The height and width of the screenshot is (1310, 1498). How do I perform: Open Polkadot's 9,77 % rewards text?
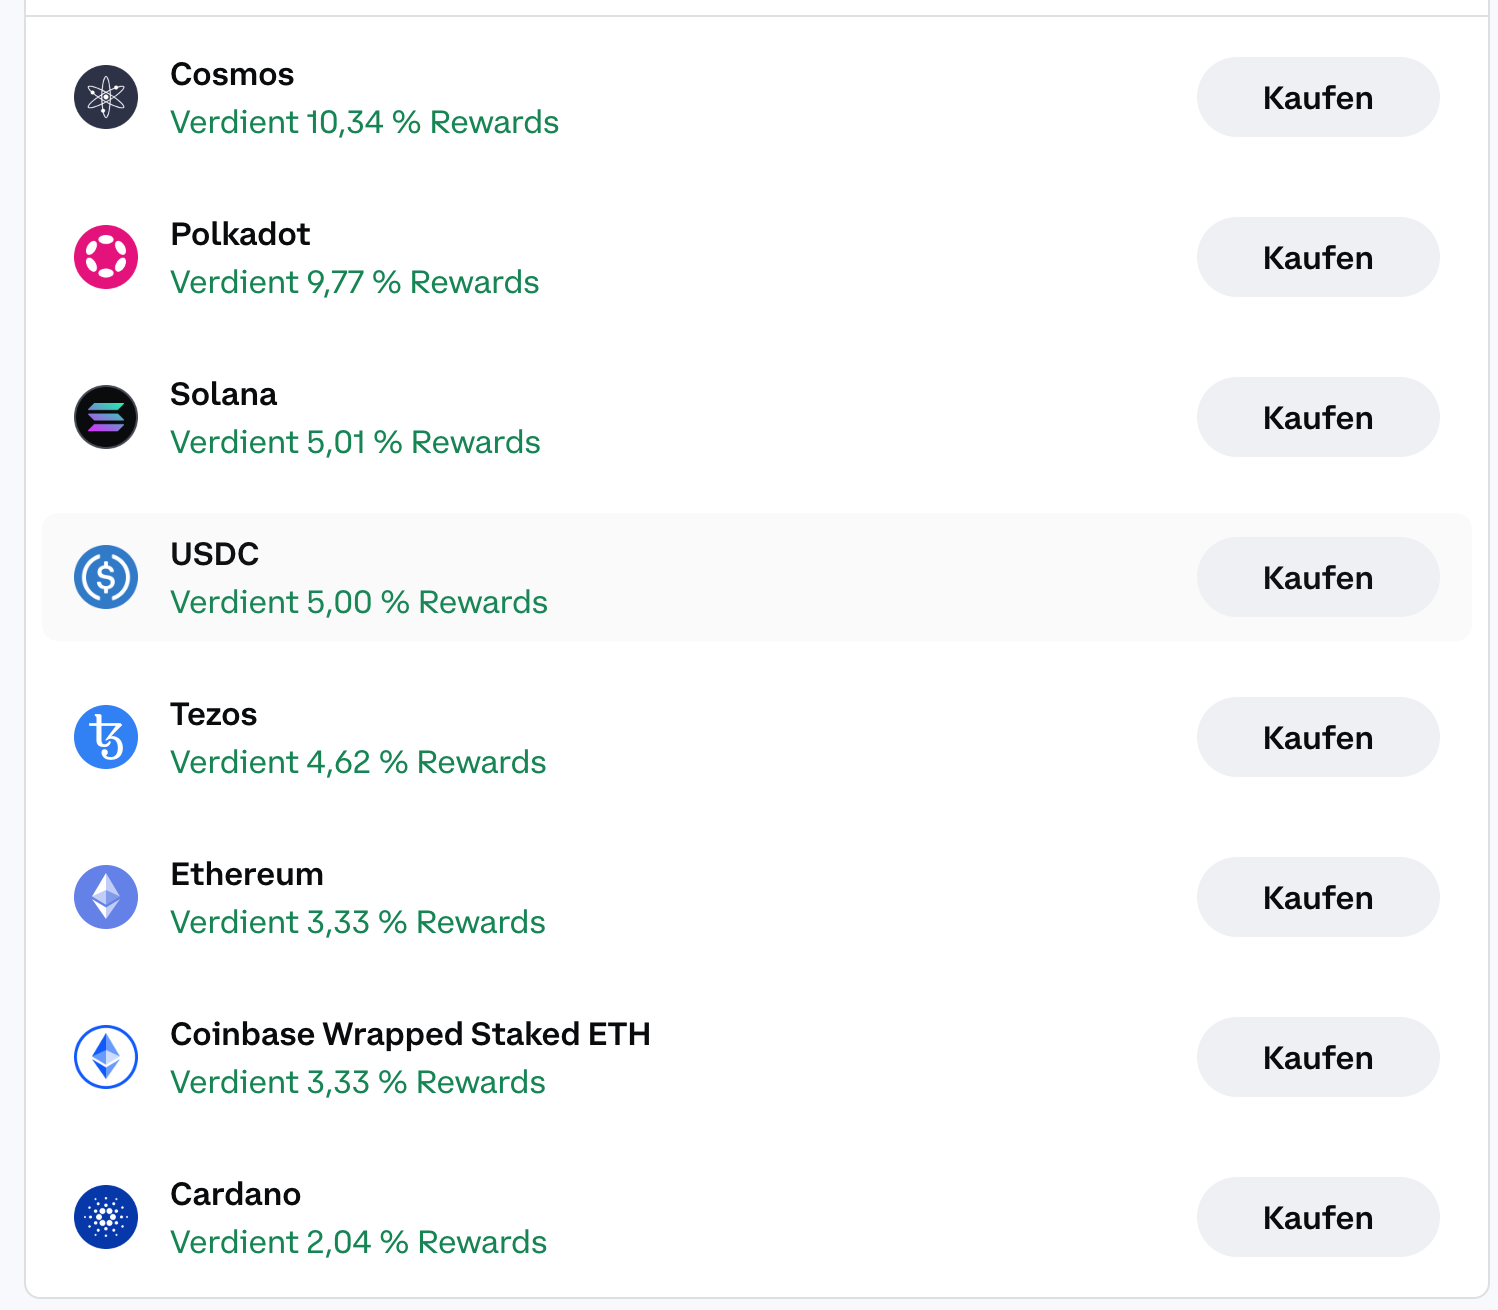click(x=354, y=282)
